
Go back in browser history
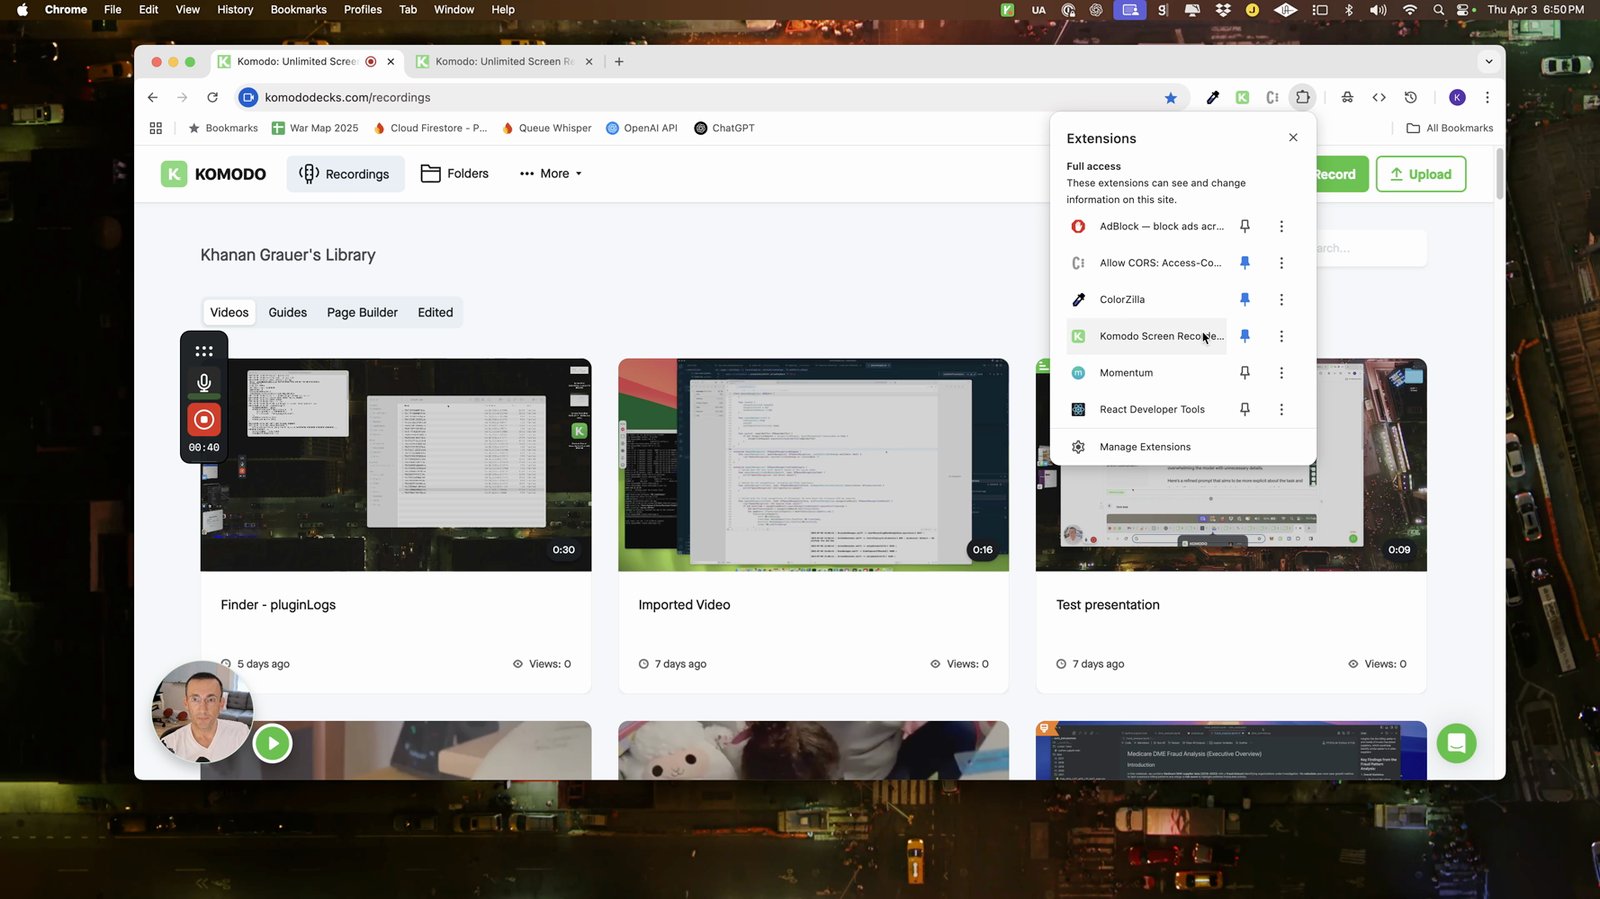coord(152,97)
